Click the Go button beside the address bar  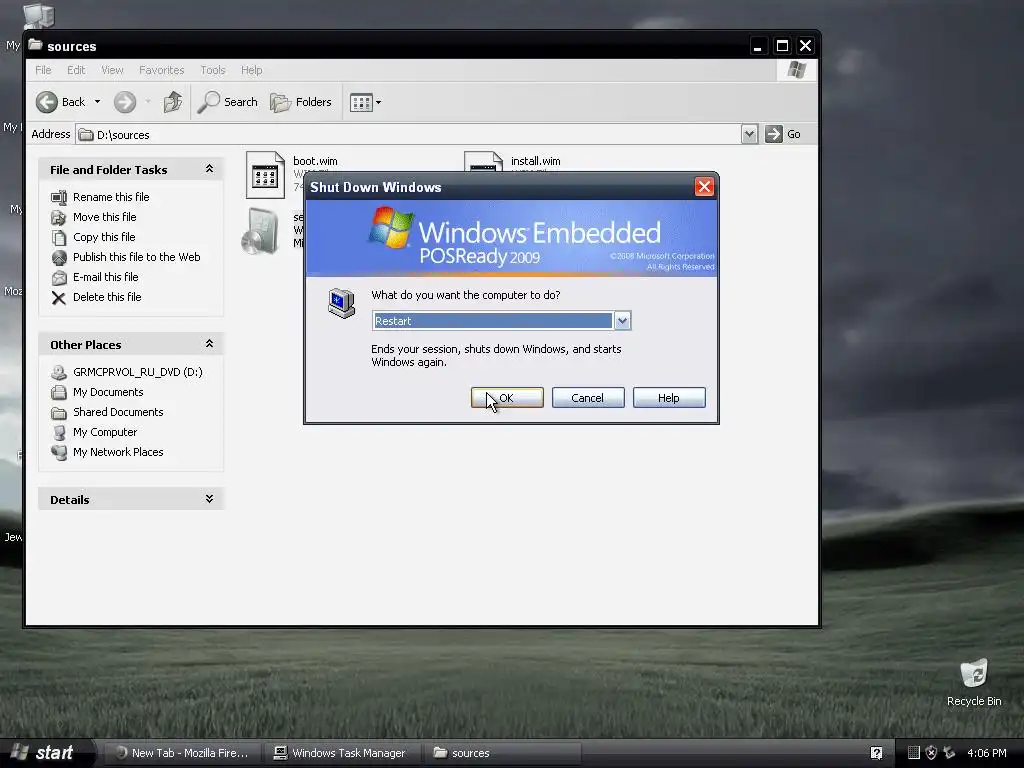783,134
